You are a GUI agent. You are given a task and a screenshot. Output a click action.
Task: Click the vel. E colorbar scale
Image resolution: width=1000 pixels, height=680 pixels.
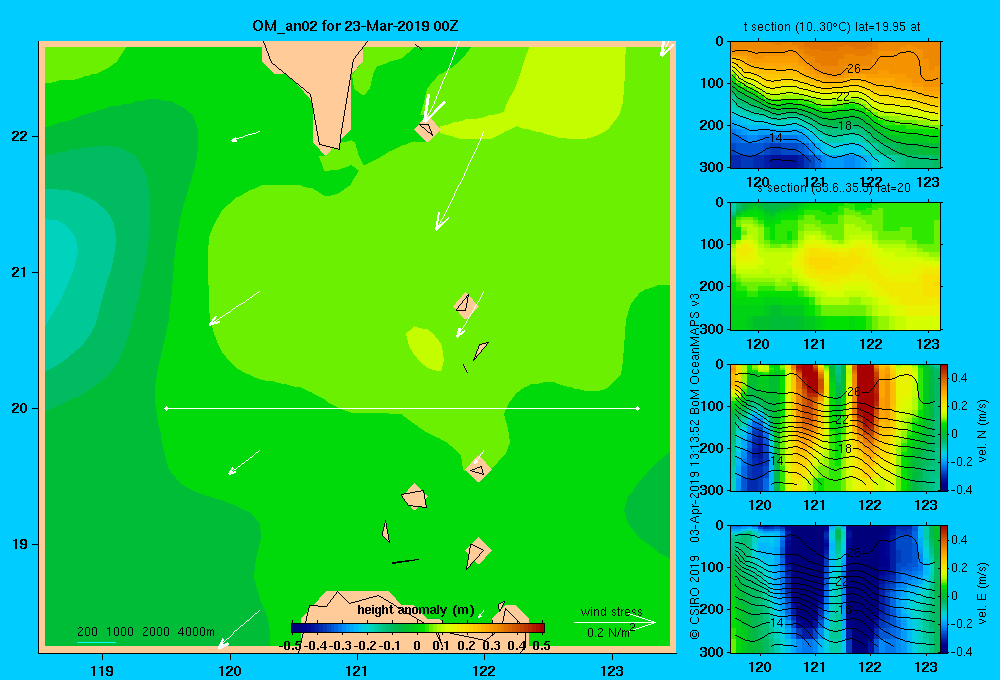tap(945, 589)
